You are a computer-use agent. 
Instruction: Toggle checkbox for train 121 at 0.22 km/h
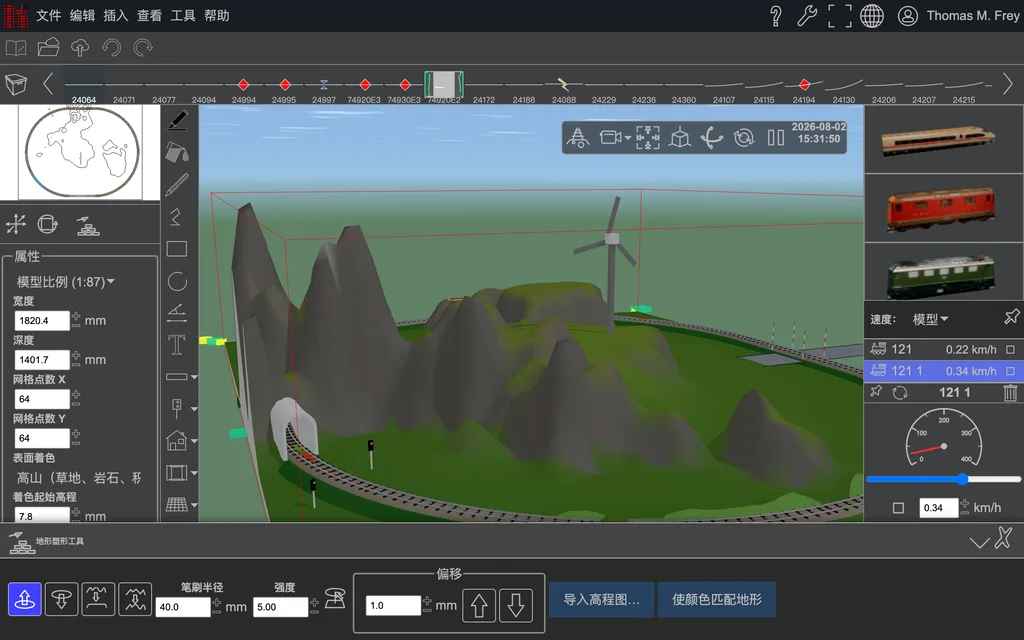1010,350
